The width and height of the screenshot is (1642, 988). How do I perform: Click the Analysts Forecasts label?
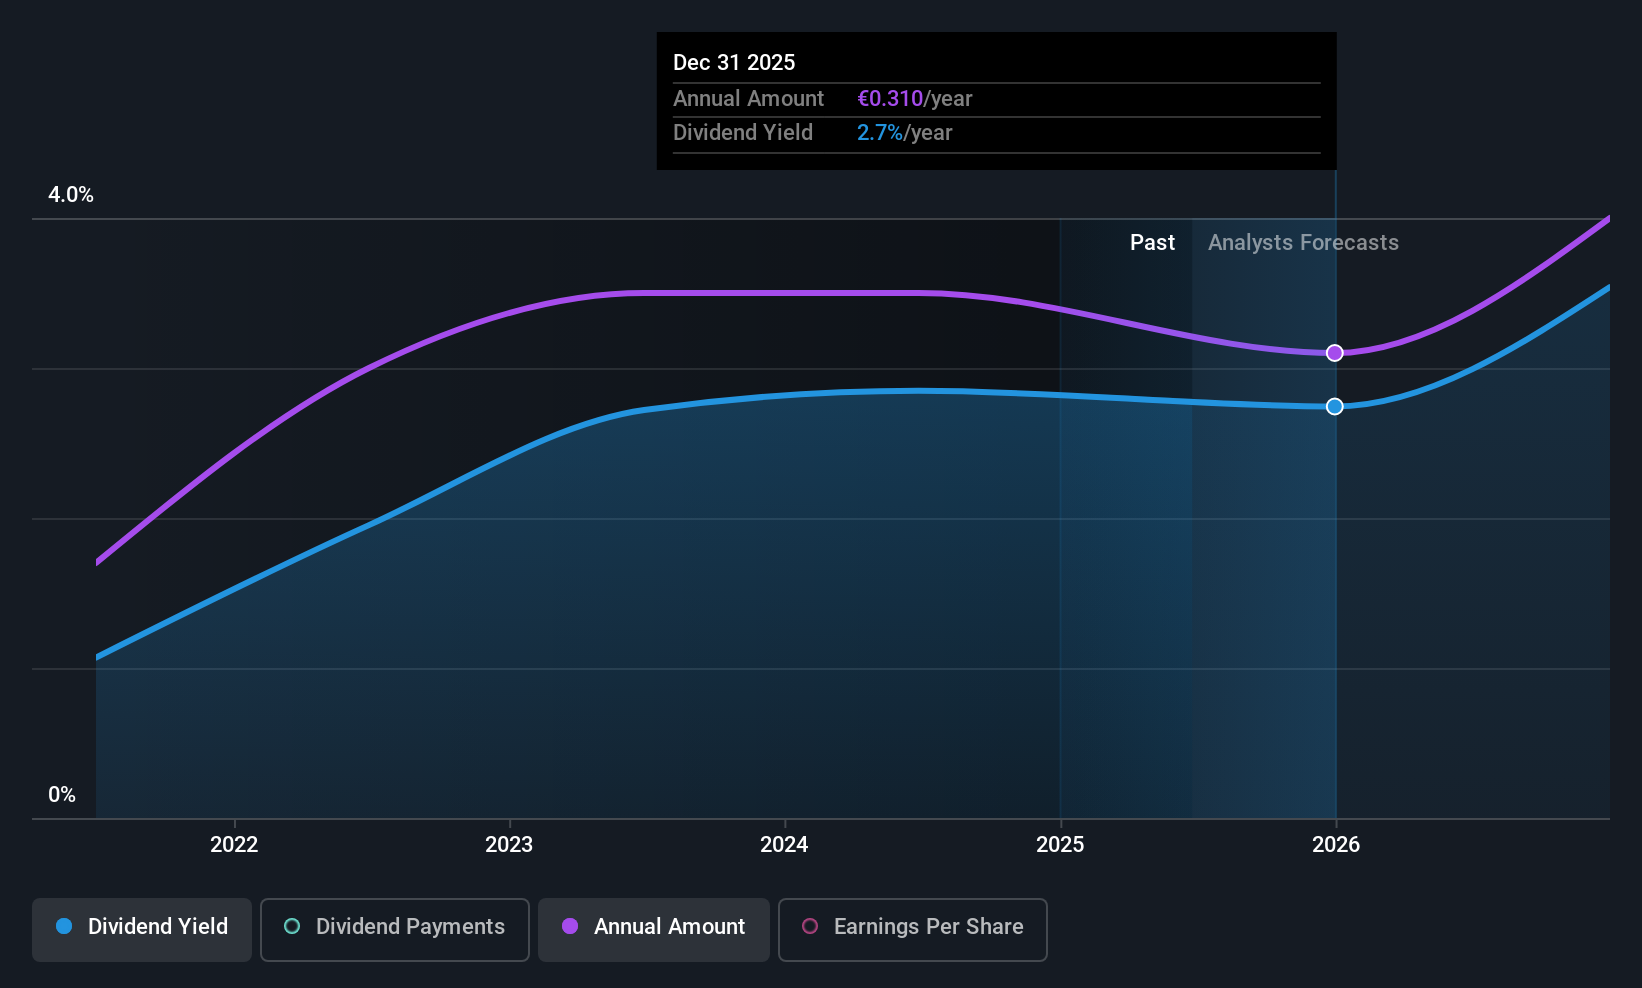[x=1303, y=243]
